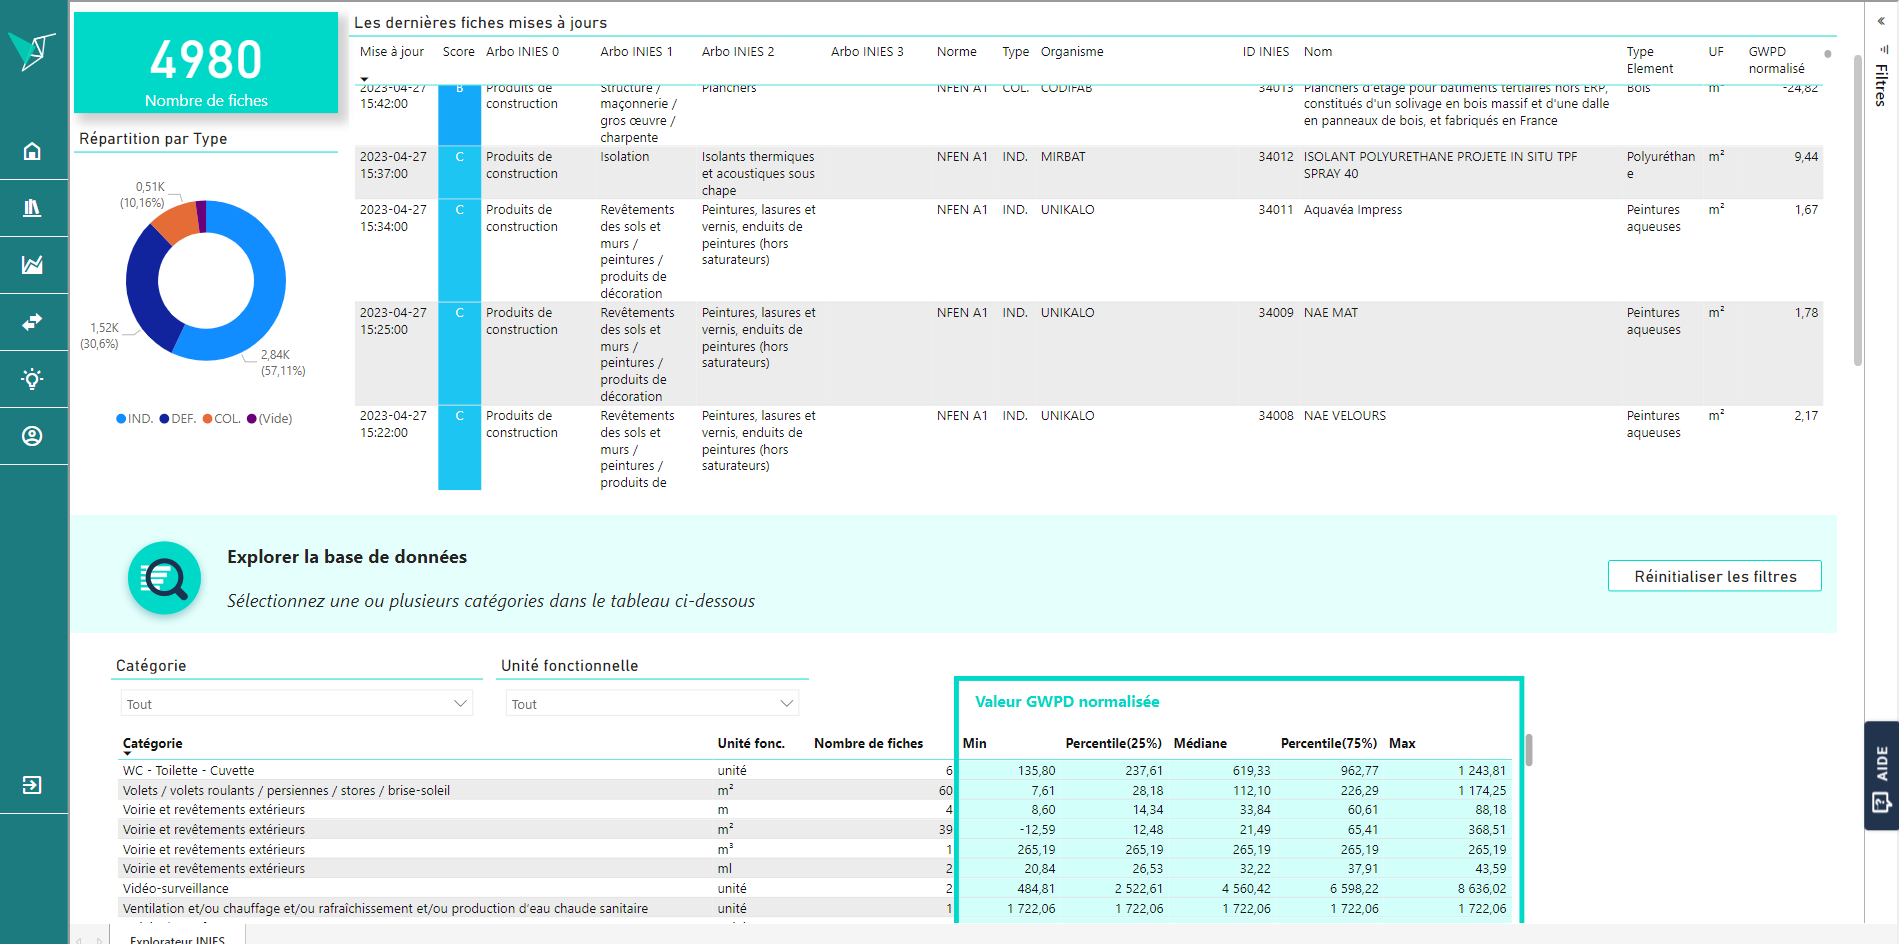Image resolution: width=1899 pixels, height=944 pixels.
Task: Click the category table vertical scrollbar thumb
Action: [x=1529, y=749]
